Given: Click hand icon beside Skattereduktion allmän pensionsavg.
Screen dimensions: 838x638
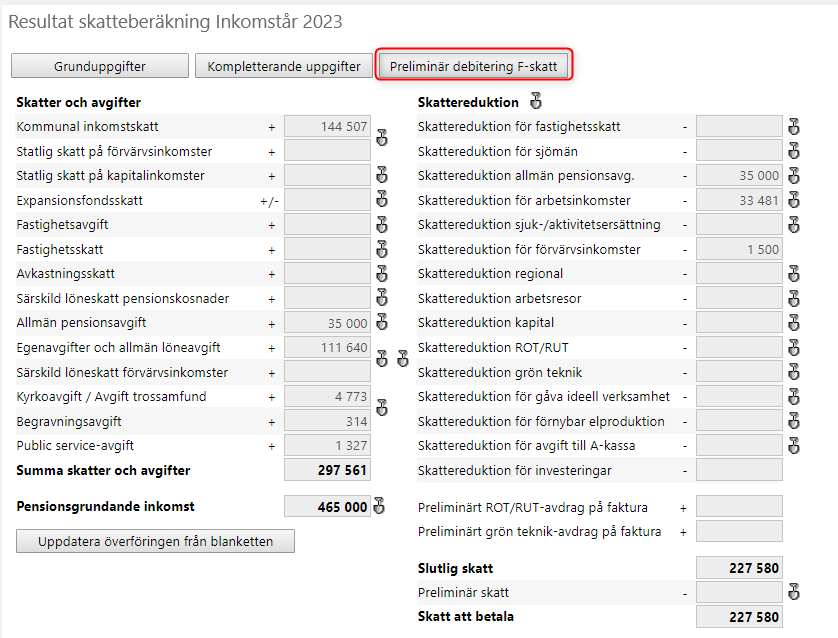Looking at the screenshot, I should (x=794, y=175).
